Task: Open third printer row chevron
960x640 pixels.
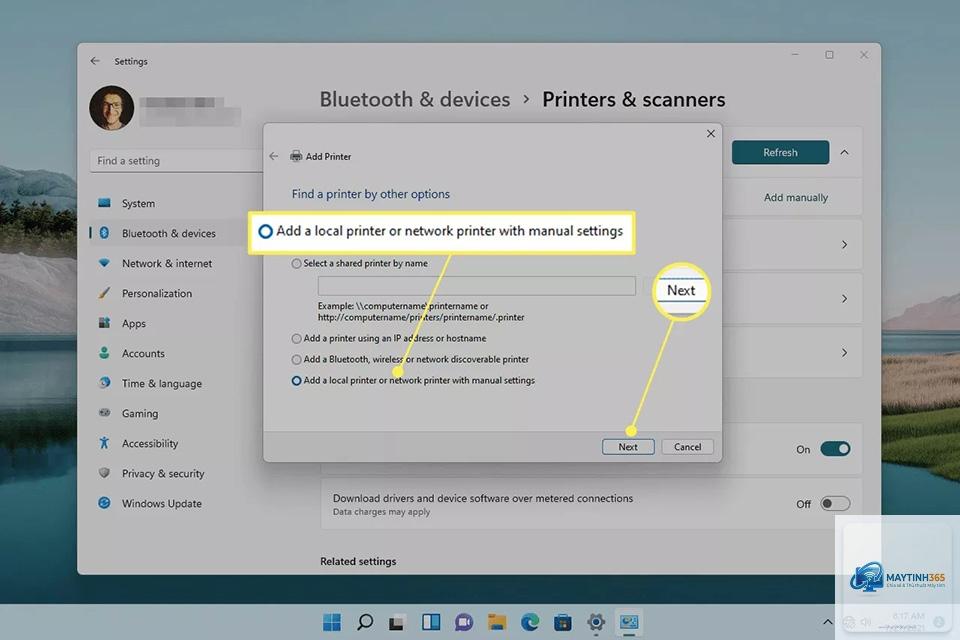Action: [844, 353]
